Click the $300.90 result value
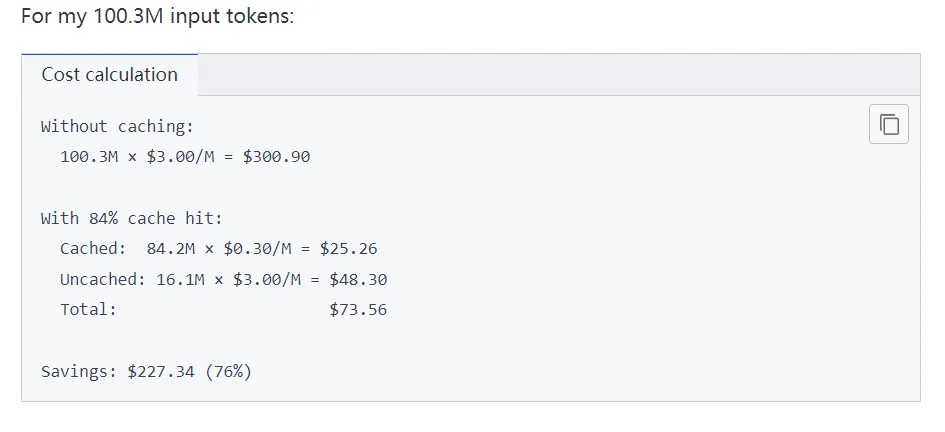 (276, 157)
